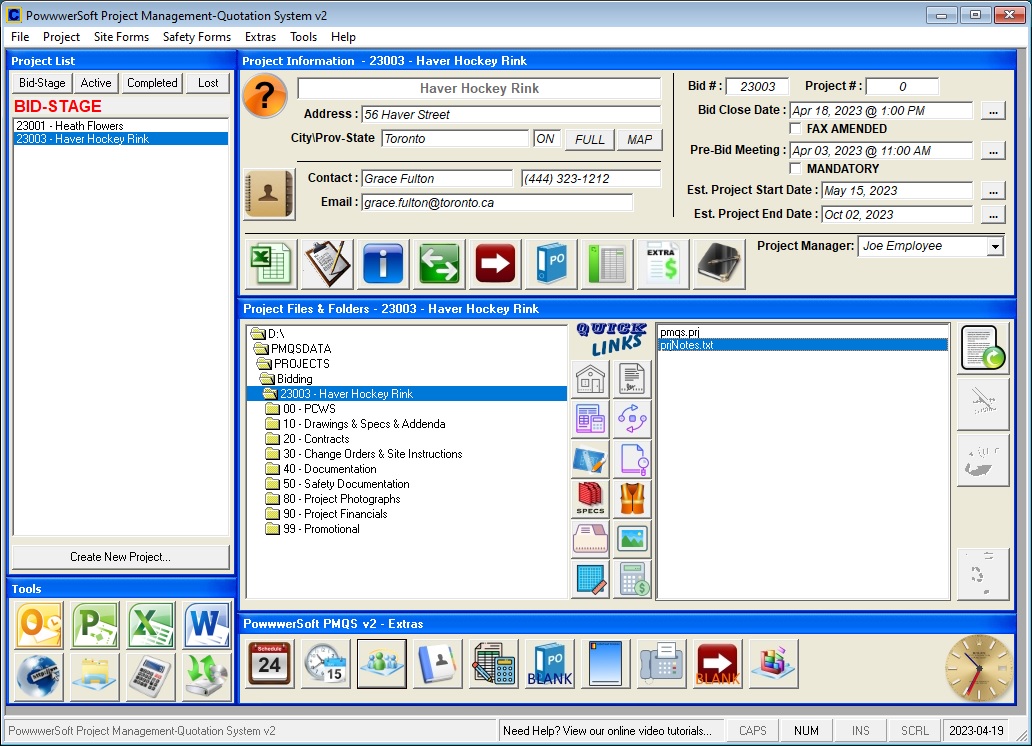Open the EXTRA dollar document icon
Image resolution: width=1032 pixels, height=746 pixels.
point(662,264)
